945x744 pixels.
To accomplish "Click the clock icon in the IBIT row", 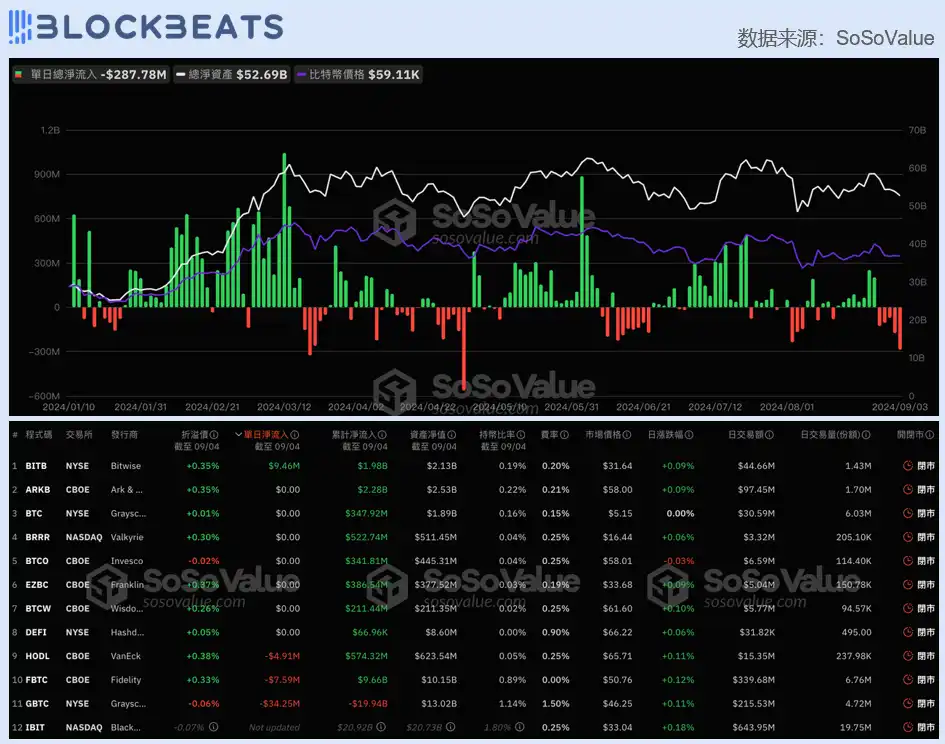I will [x=907, y=727].
